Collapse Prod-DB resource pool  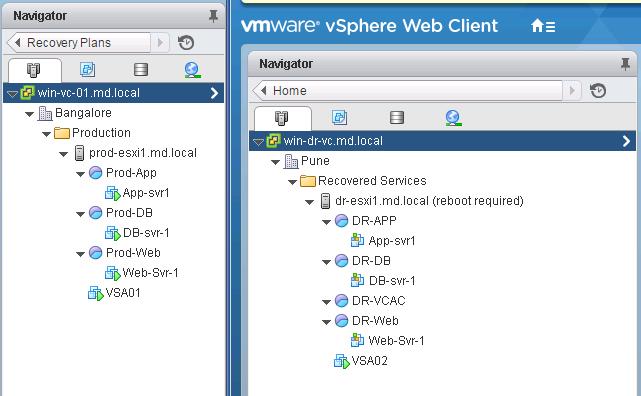(x=81, y=214)
